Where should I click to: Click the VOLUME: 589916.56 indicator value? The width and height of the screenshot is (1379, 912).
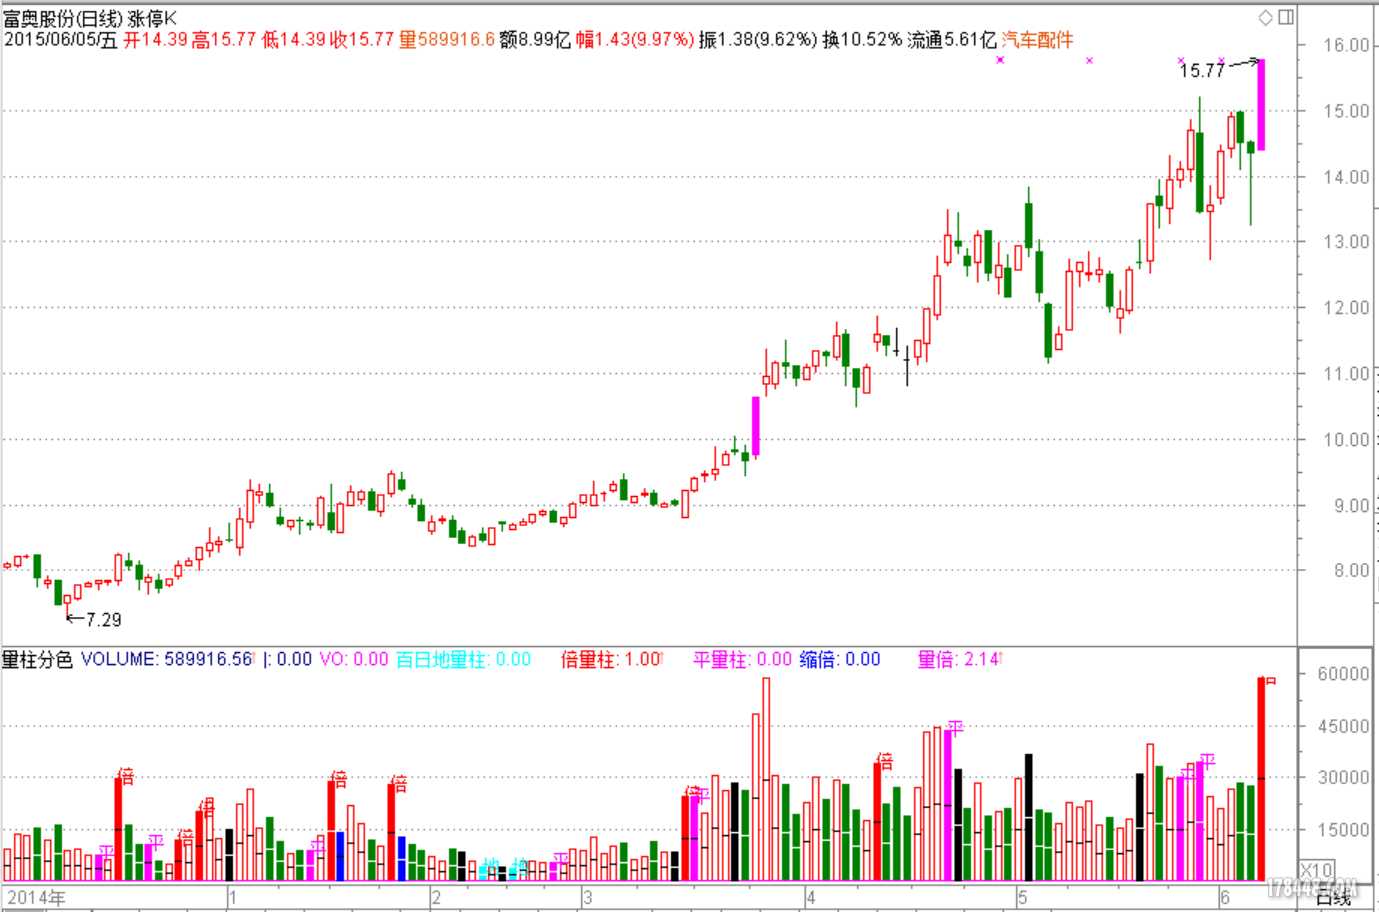167,659
